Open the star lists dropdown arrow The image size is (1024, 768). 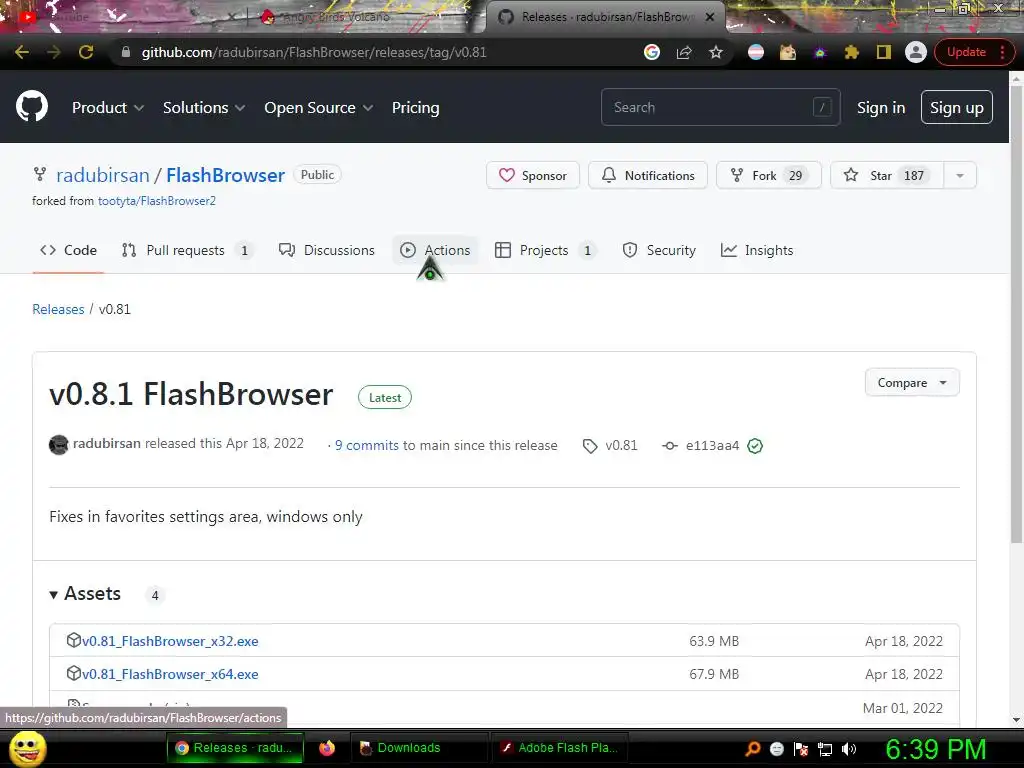coord(960,175)
